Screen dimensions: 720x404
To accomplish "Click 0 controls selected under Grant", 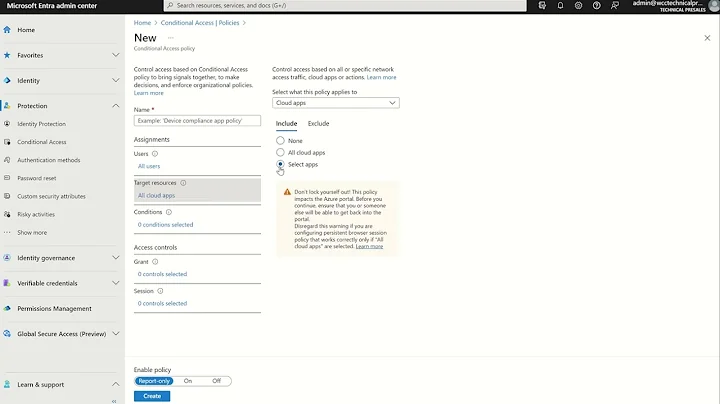I will [x=162, y=274].
